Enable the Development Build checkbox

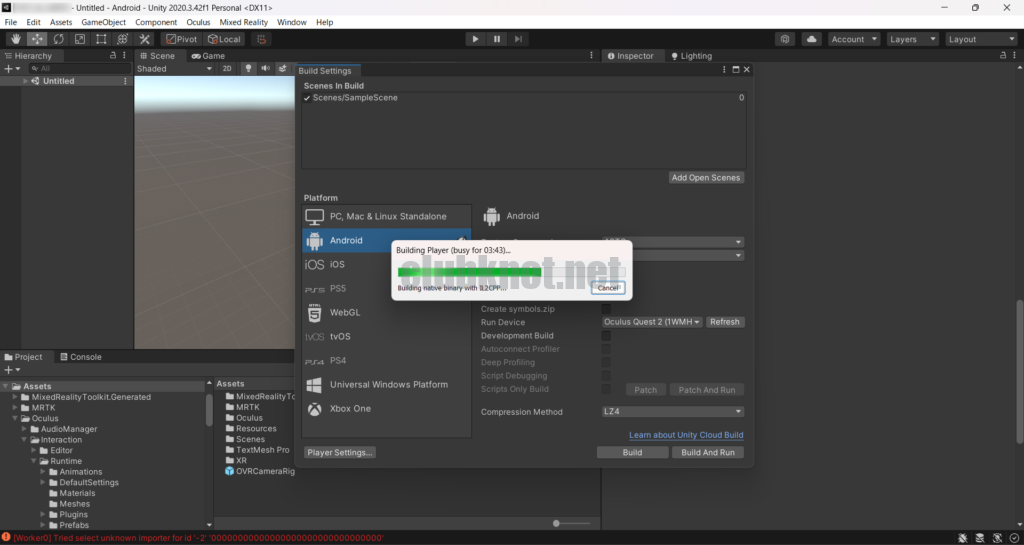pyautogui.click(x=606, y=336)
